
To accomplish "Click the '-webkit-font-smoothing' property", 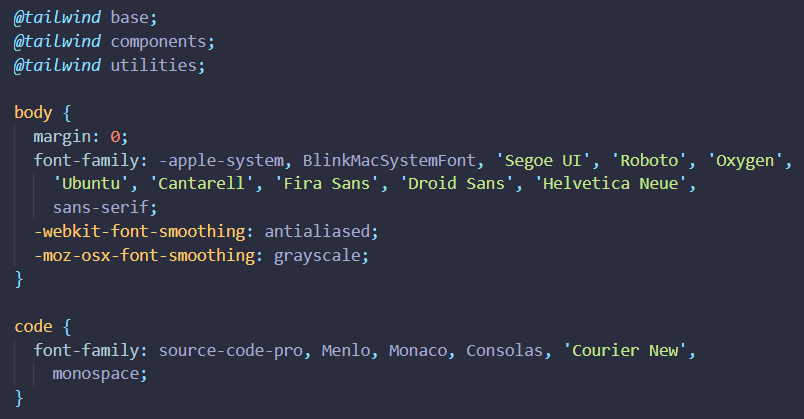I will (139, 231).
